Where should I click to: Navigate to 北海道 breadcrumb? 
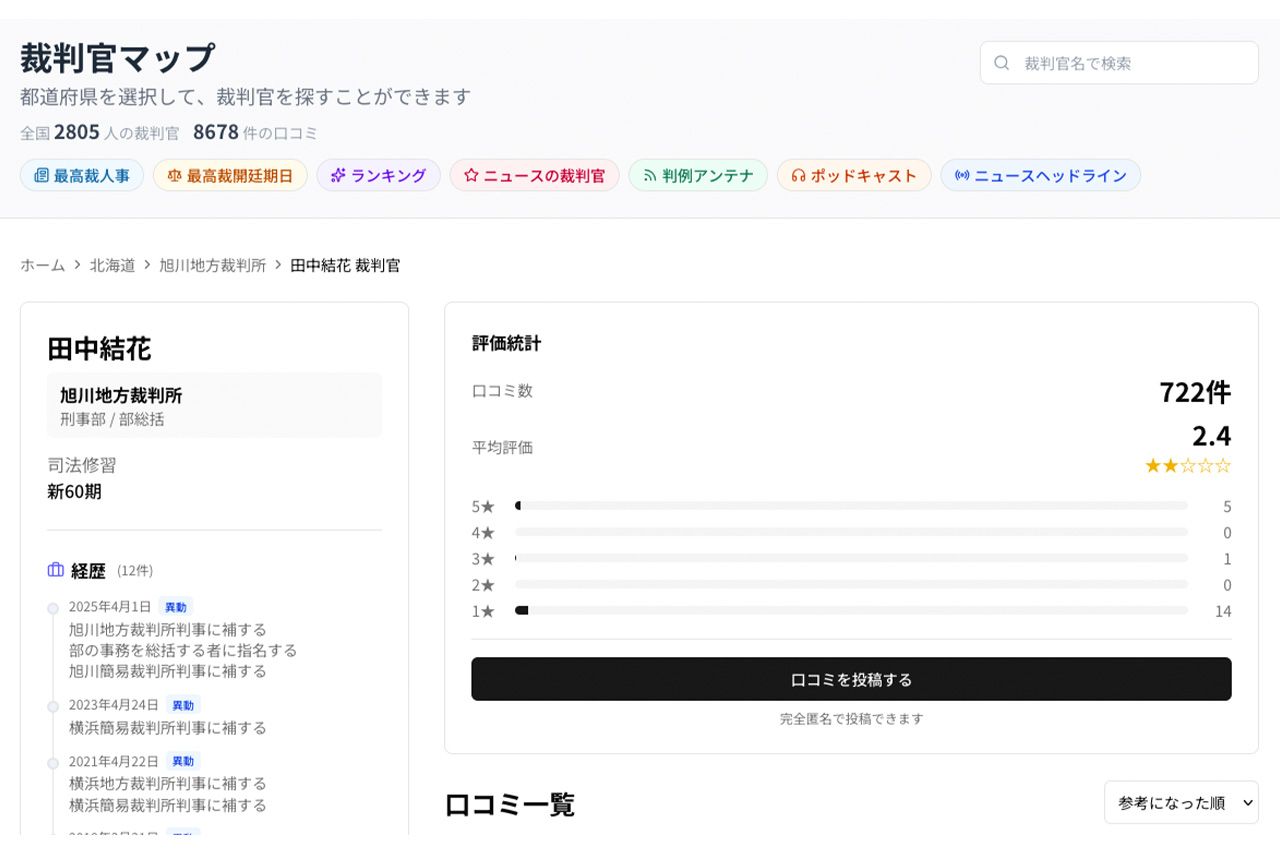click(x=112, y=265)
